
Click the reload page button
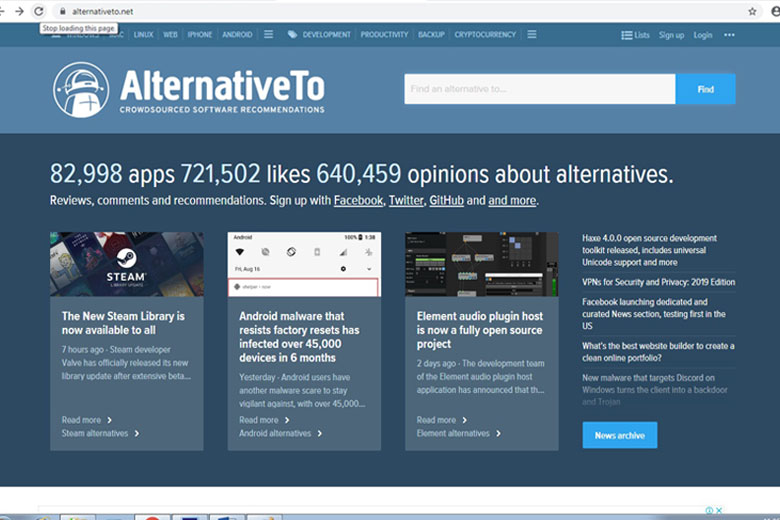tap(39, 11)
